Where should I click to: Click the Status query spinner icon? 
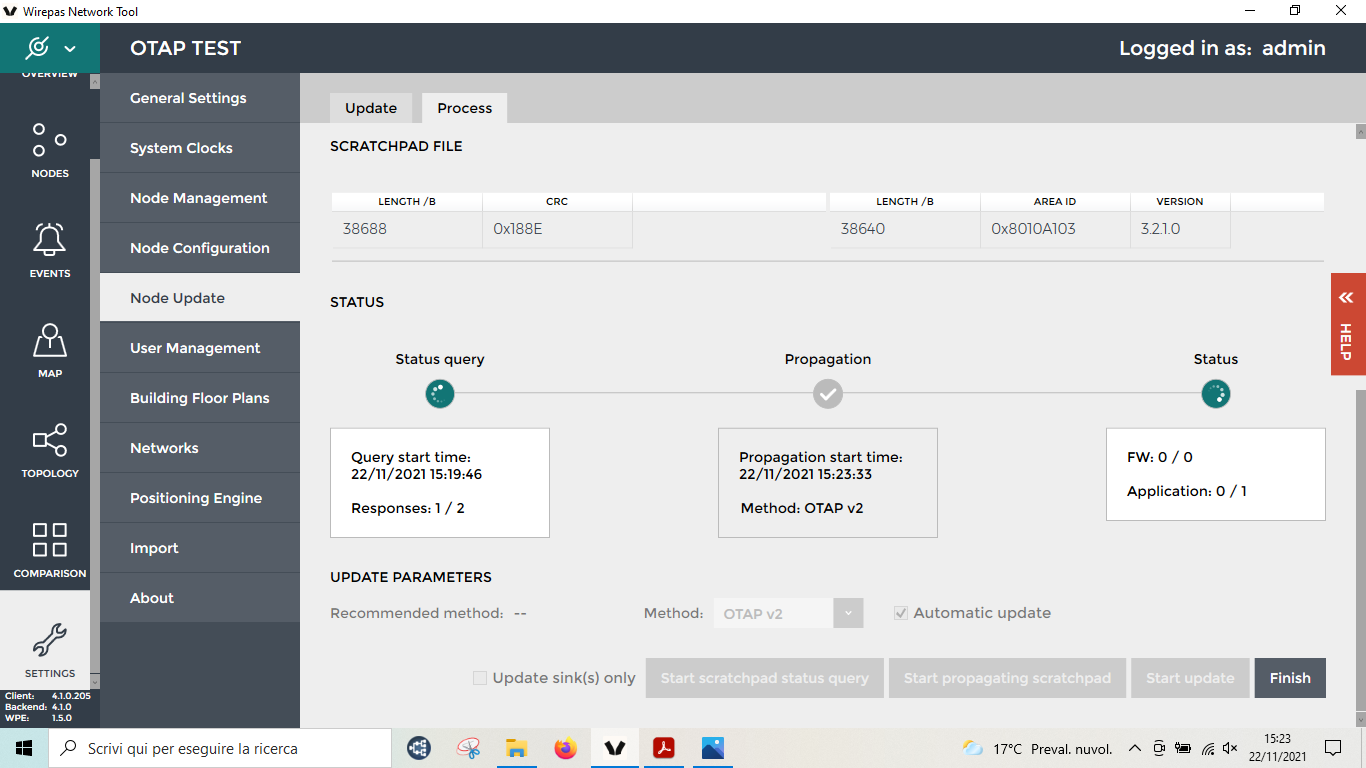(x=440, y=394)
